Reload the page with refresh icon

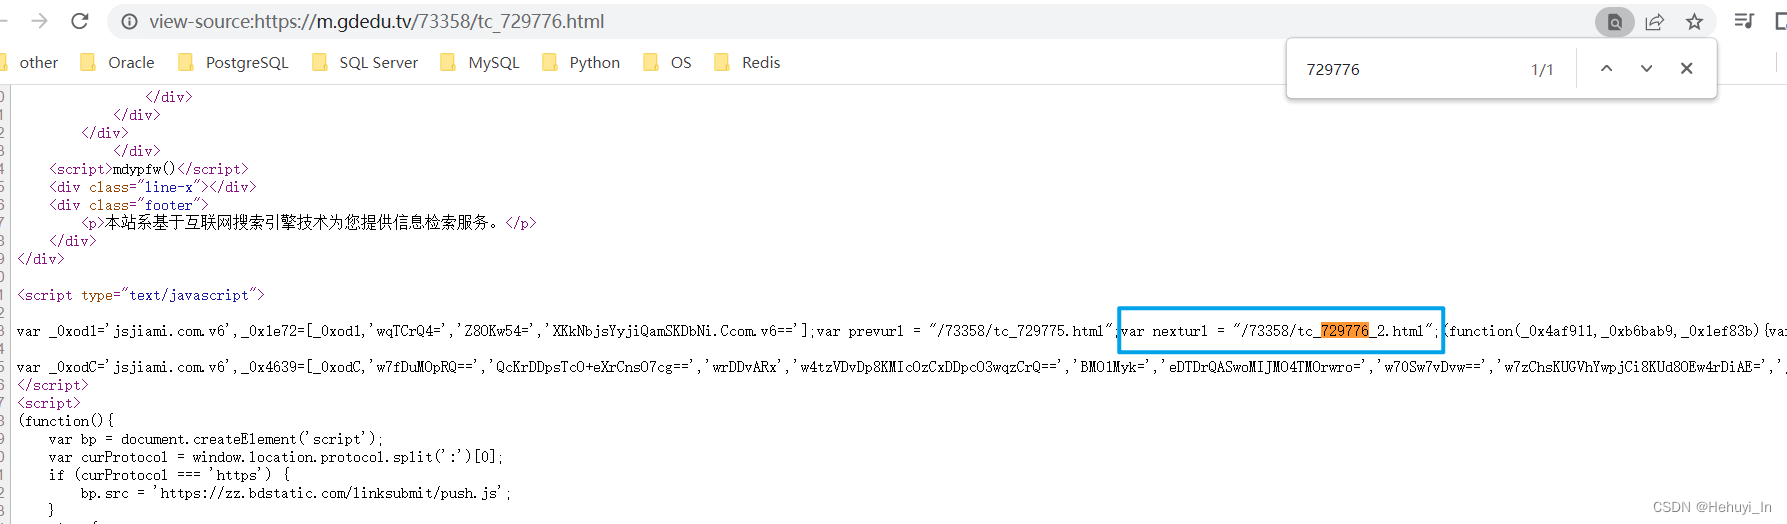[x=80, y=21]
